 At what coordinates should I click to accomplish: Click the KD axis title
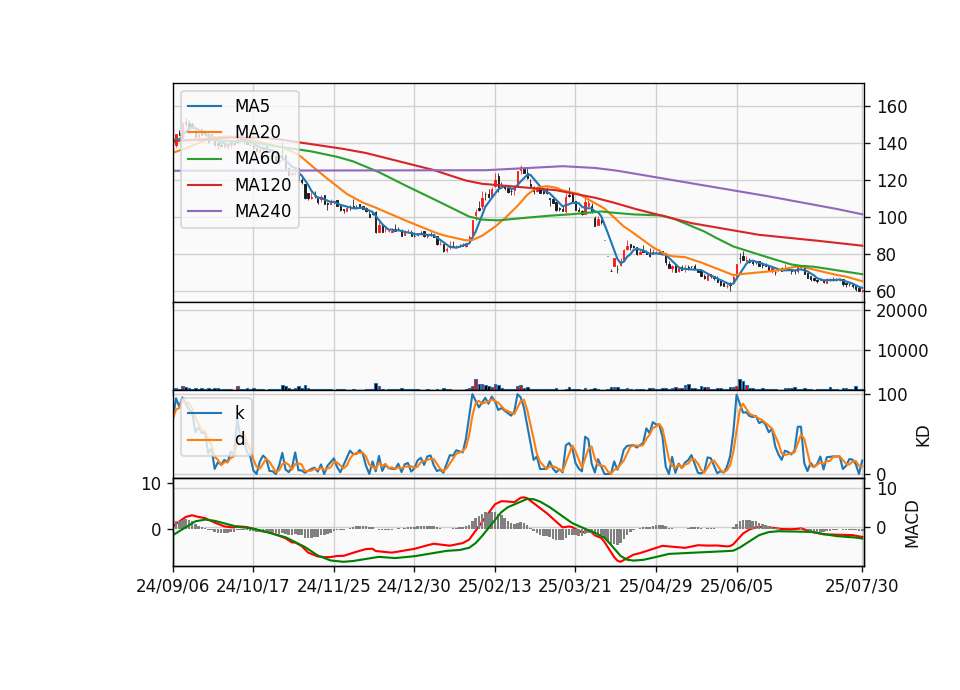click(x=923, y=436)
